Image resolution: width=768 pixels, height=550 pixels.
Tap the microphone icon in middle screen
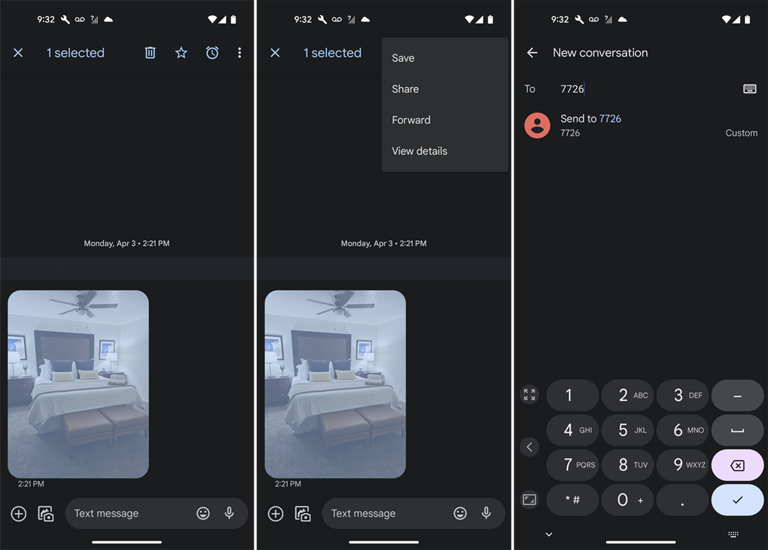486,513
